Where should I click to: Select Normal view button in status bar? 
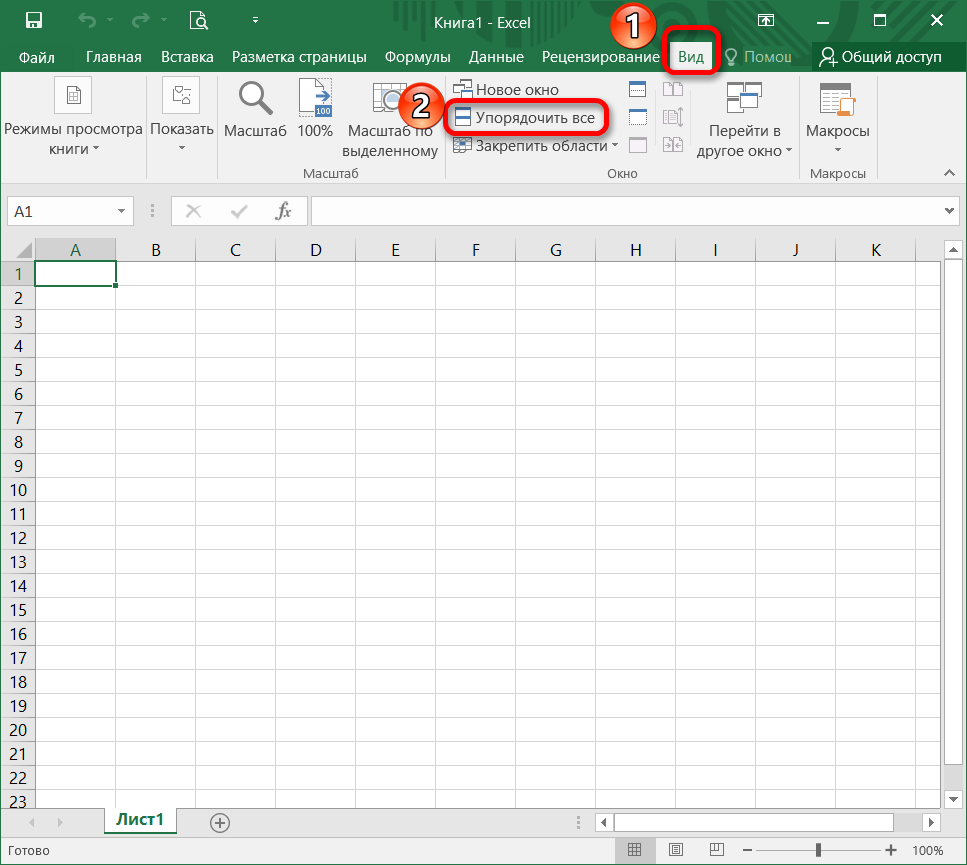(x=635, y=850)
